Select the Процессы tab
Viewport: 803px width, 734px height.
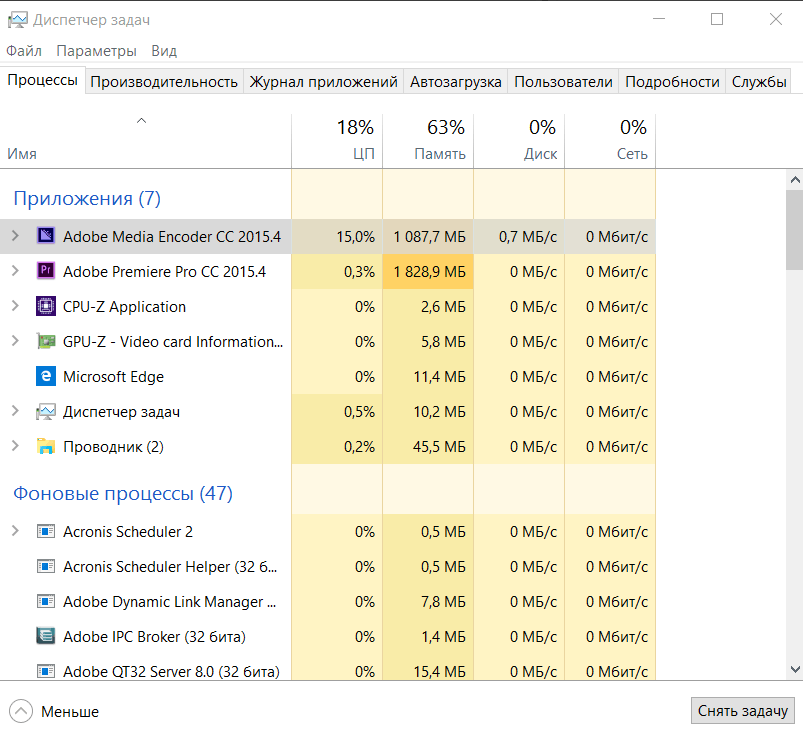coord(43,80)
